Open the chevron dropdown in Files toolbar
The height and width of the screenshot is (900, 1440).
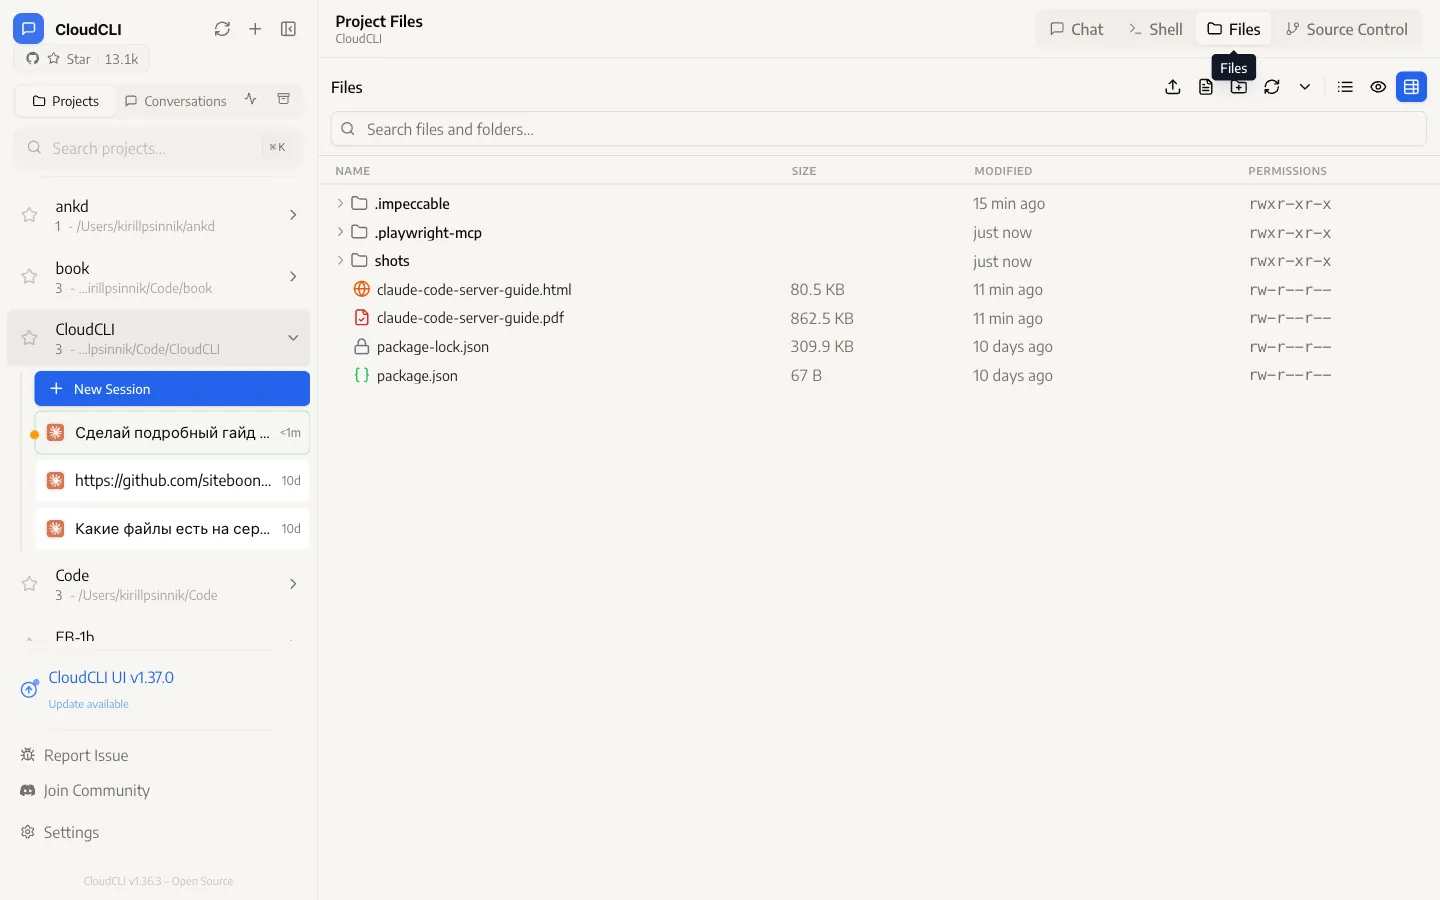tap(1305, 87)
